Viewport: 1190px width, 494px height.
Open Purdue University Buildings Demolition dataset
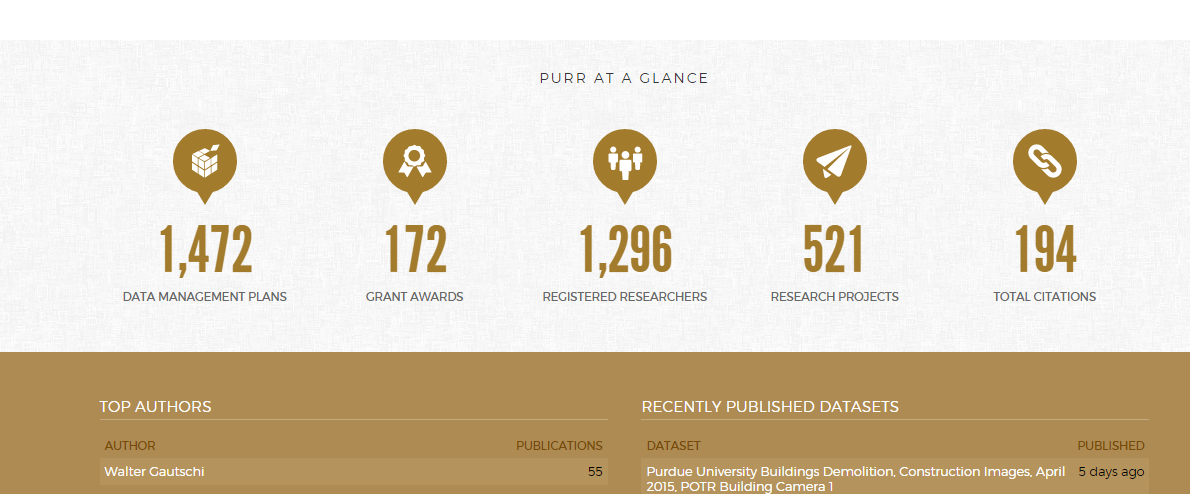(x=856, y=479)
